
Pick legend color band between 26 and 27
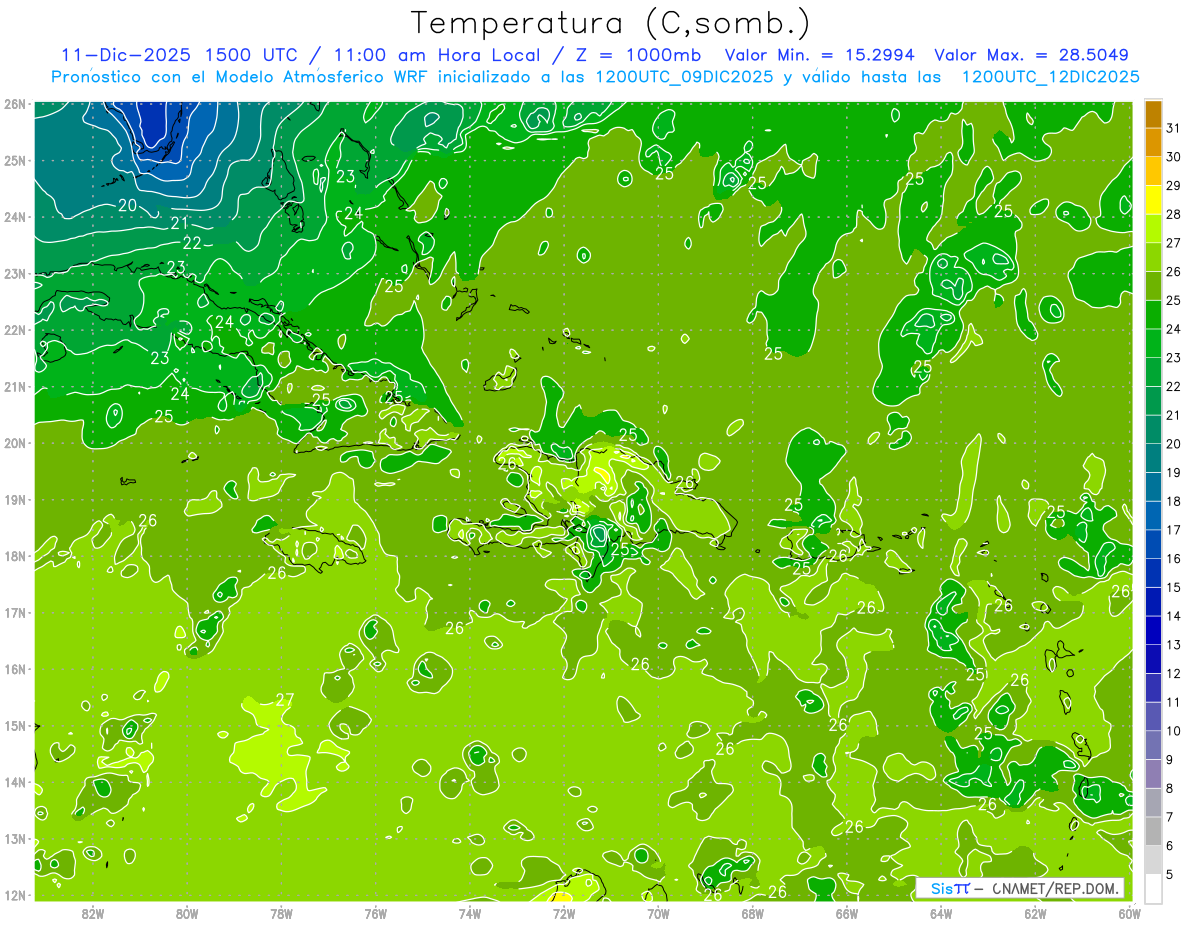coord(1153,257)
